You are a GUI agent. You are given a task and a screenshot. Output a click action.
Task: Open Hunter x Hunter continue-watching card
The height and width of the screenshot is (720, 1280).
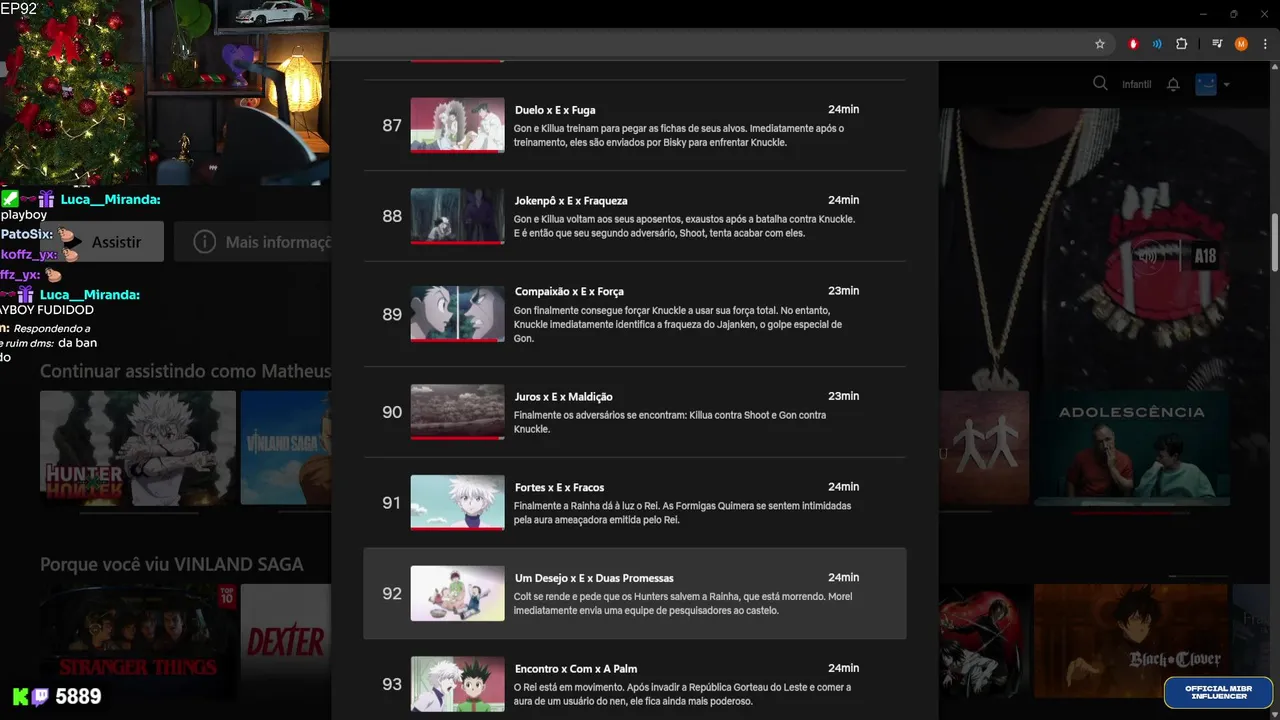(x=138, y=447)
